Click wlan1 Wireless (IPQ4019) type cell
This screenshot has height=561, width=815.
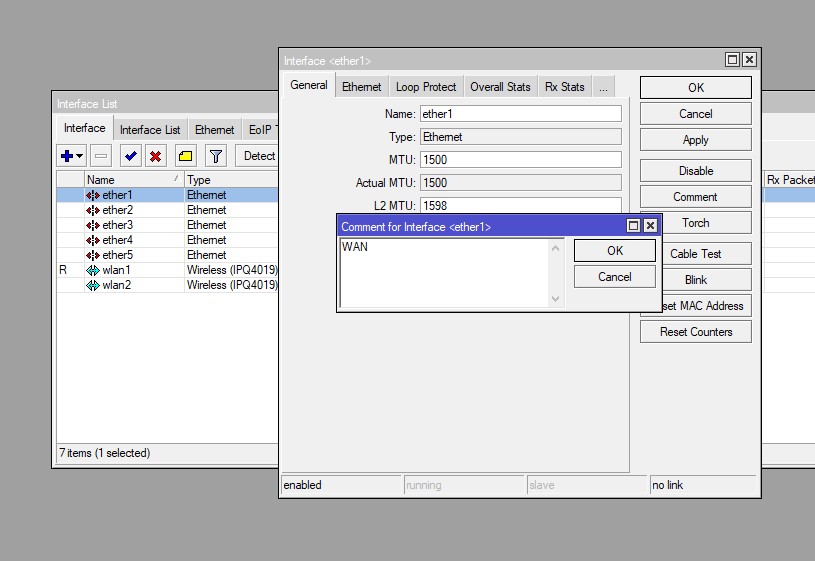(231, 270)
